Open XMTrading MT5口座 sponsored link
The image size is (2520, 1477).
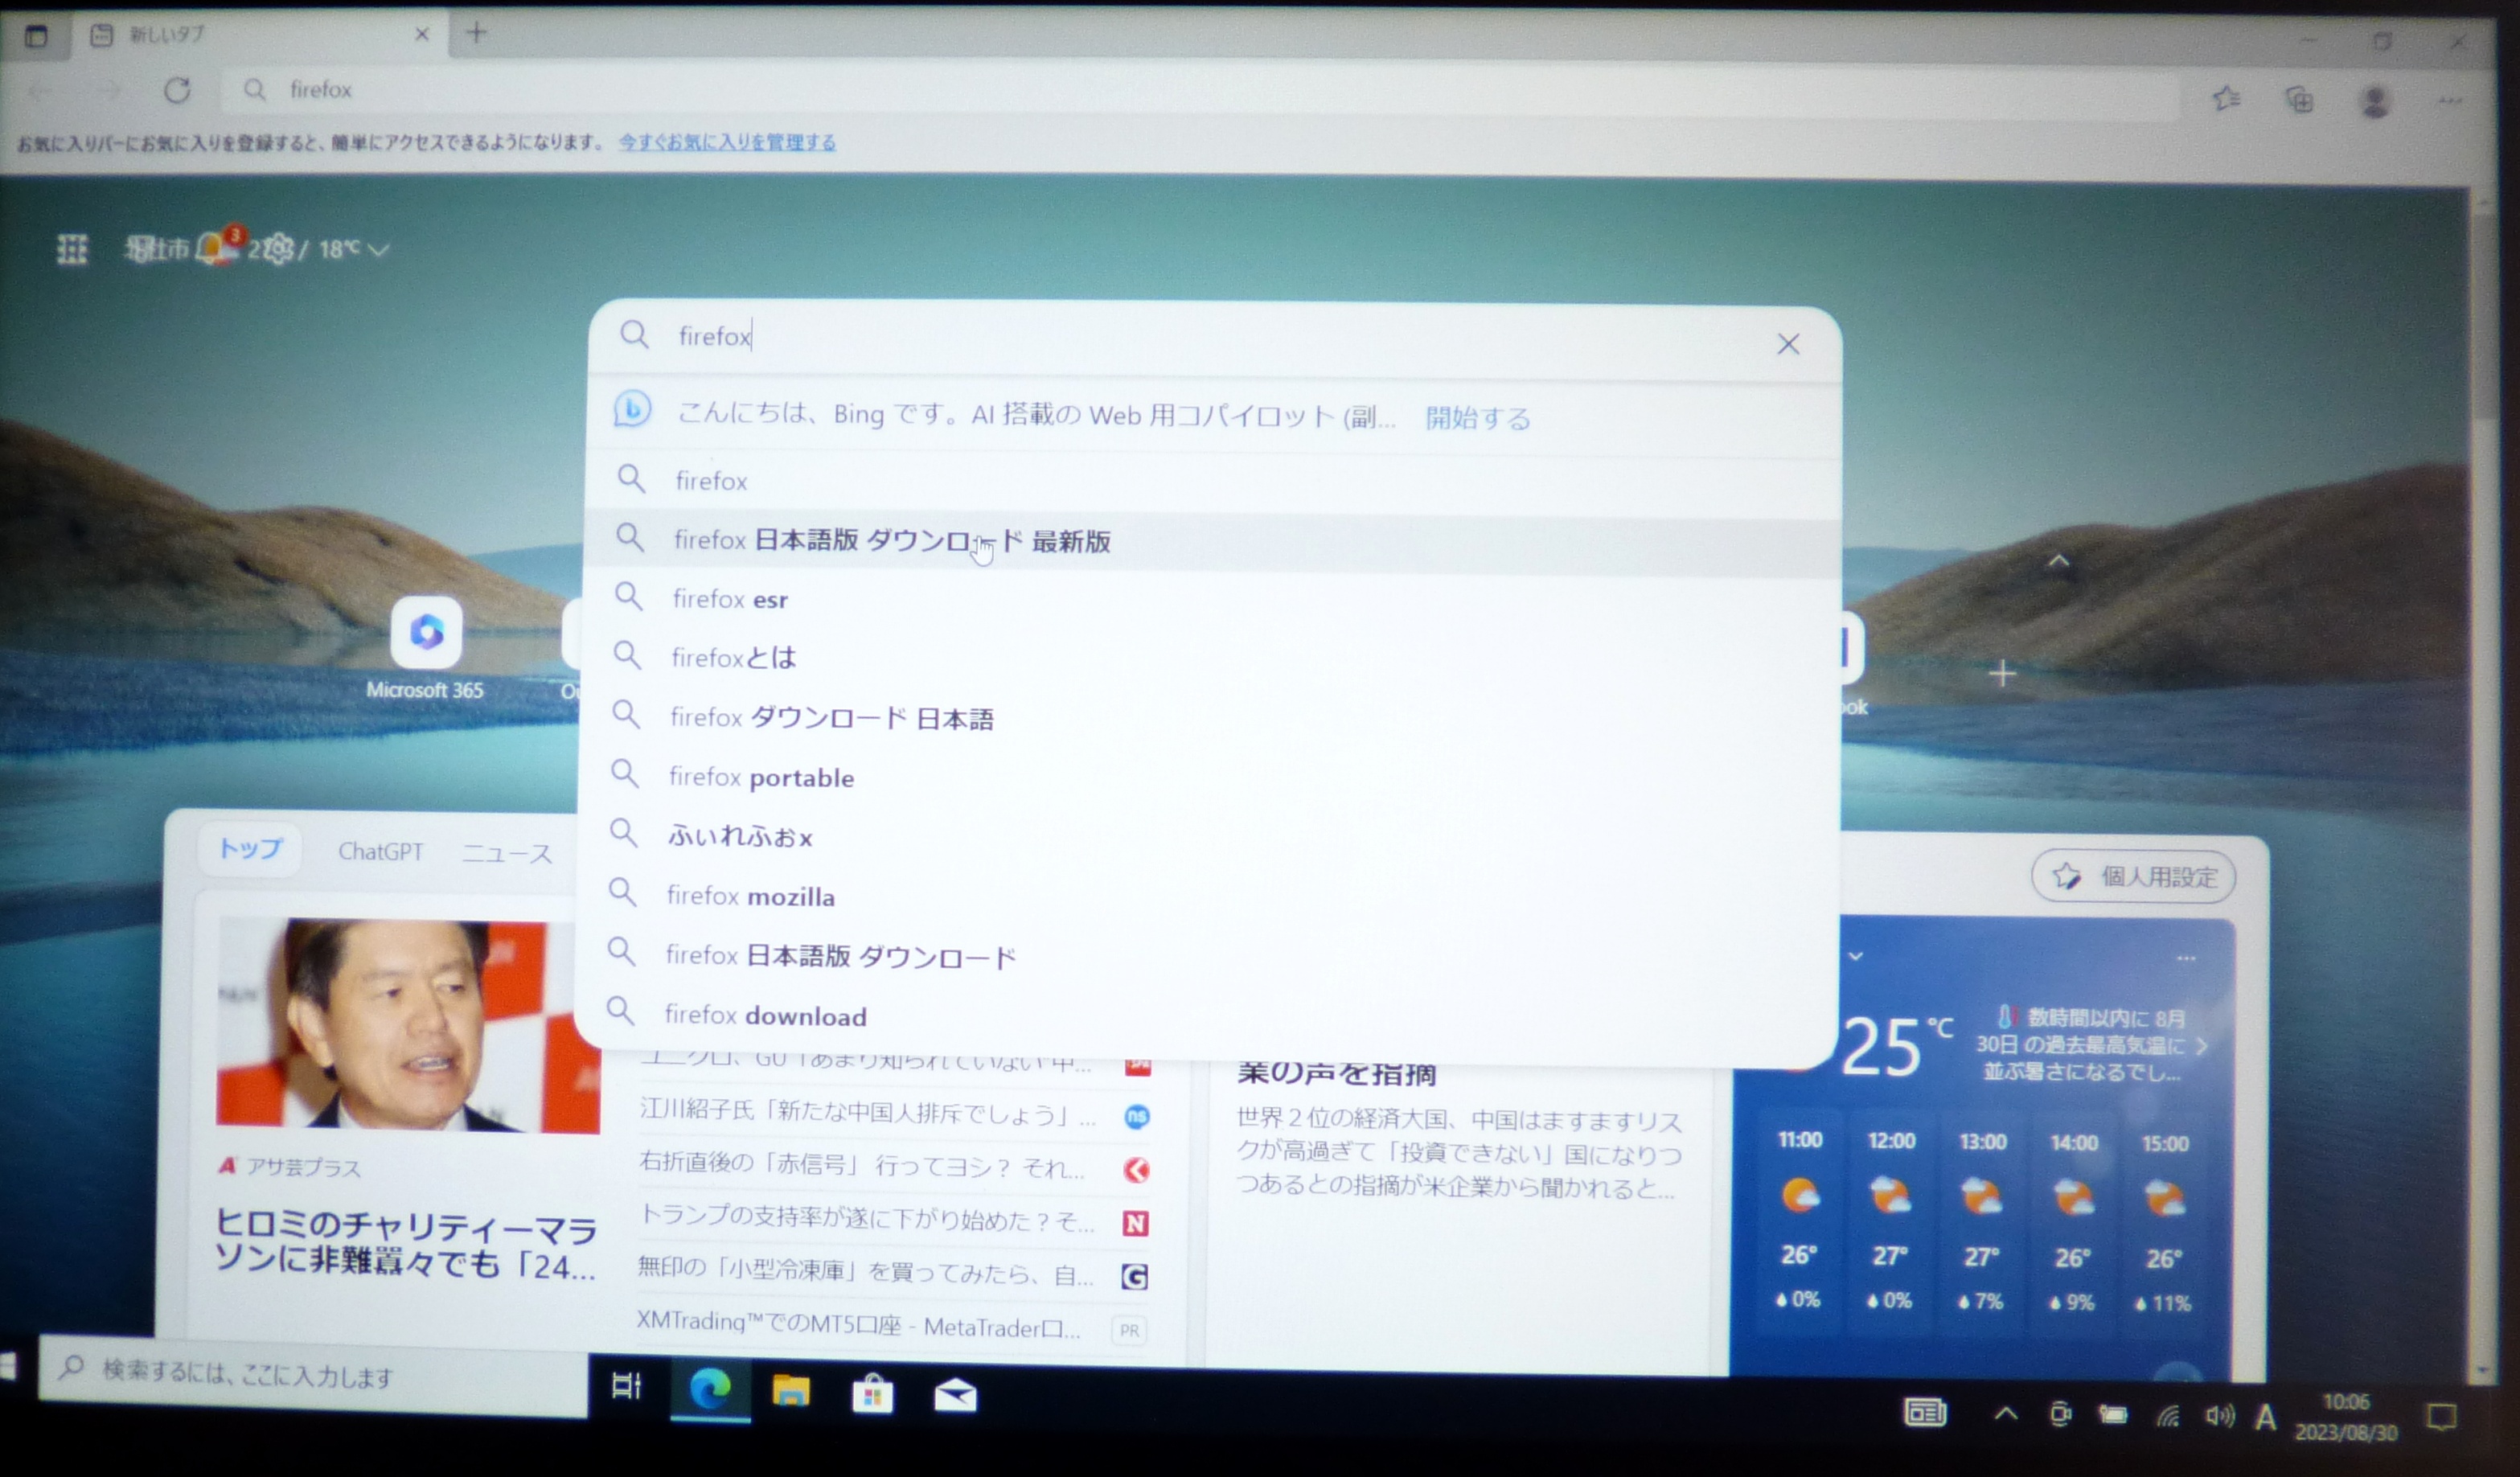point(858,1326)
